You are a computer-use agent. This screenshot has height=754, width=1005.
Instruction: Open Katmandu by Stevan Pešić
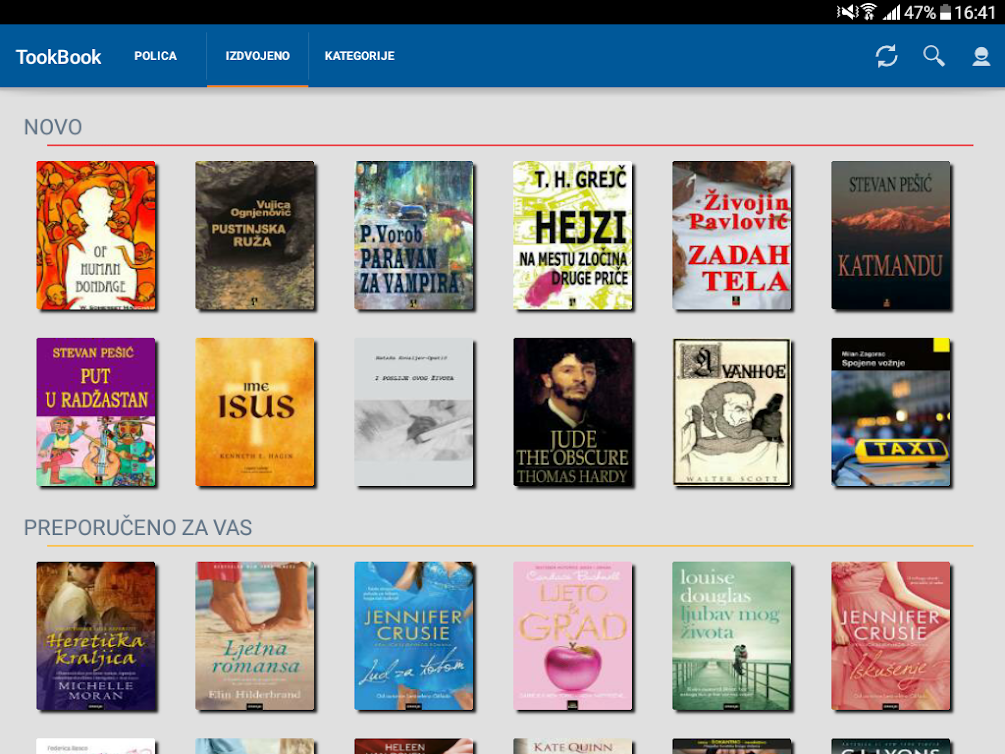point(890,235)
